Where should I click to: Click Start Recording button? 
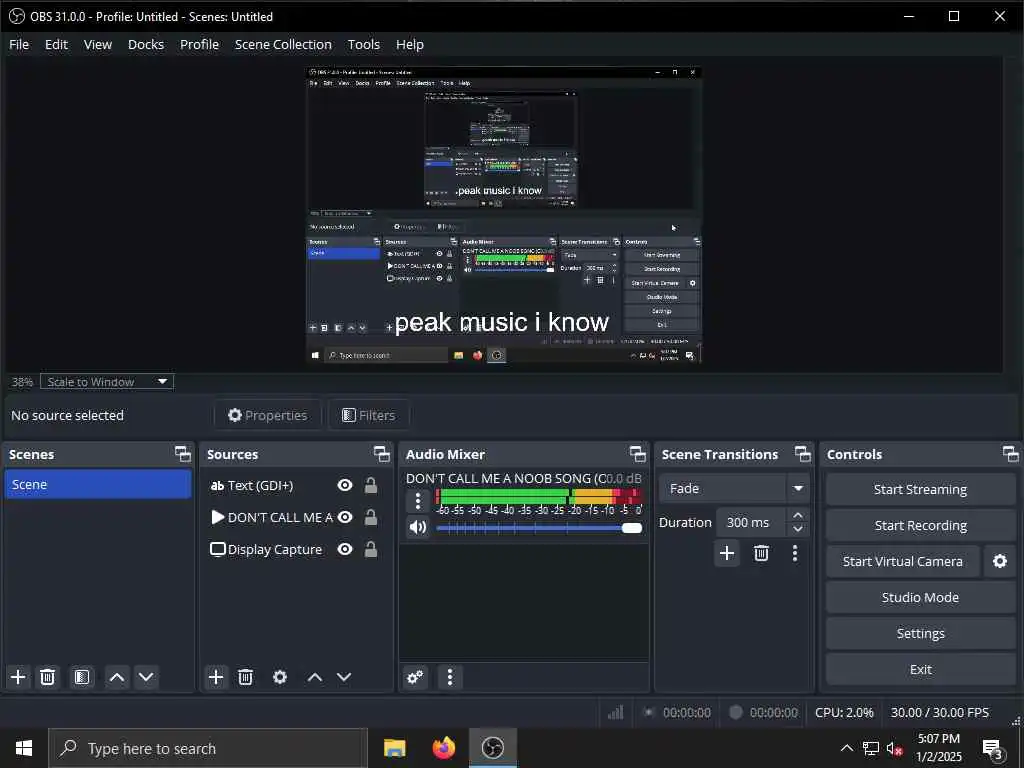click(x=920, y=525)
